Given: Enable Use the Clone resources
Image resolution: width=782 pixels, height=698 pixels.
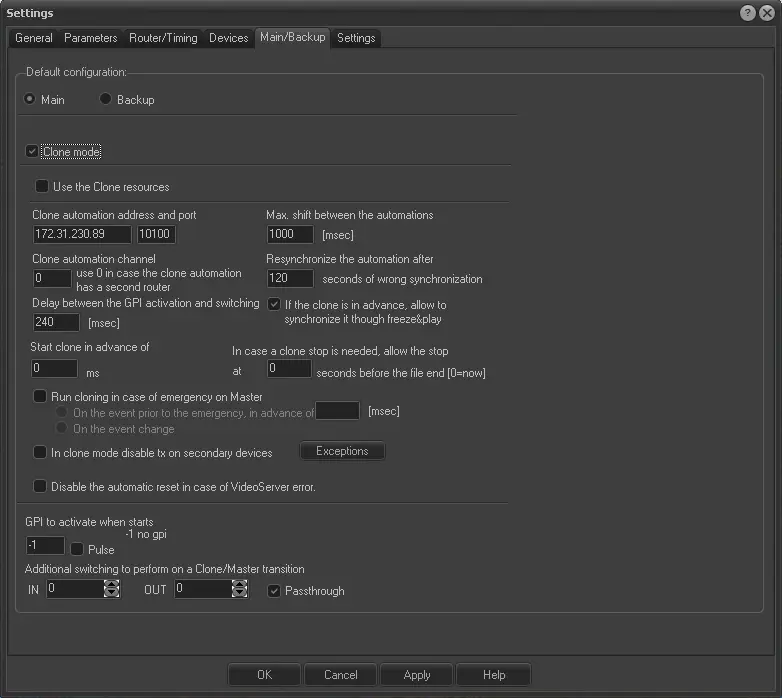Looking at the screenshot, I should 42,186.
